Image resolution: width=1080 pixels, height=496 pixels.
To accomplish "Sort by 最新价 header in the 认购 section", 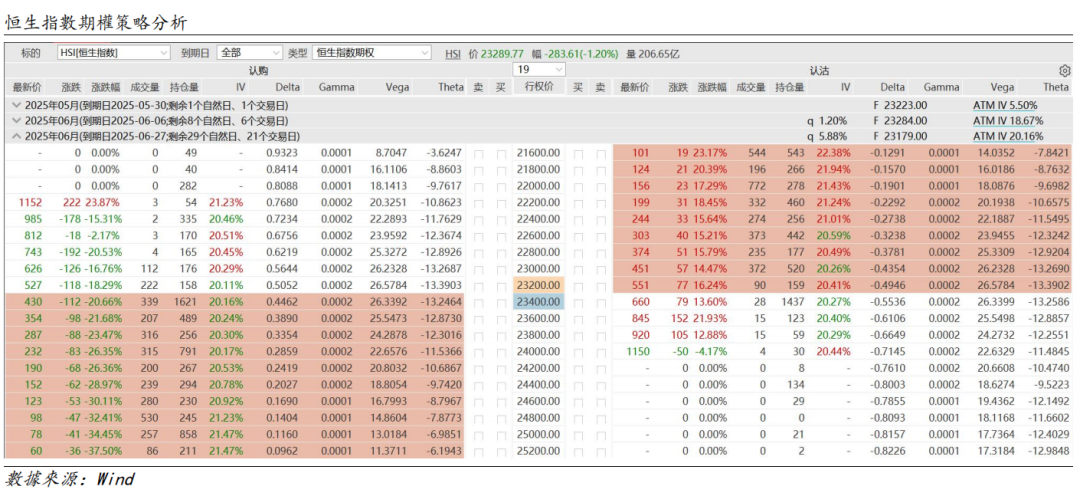I will coord(27,87).
